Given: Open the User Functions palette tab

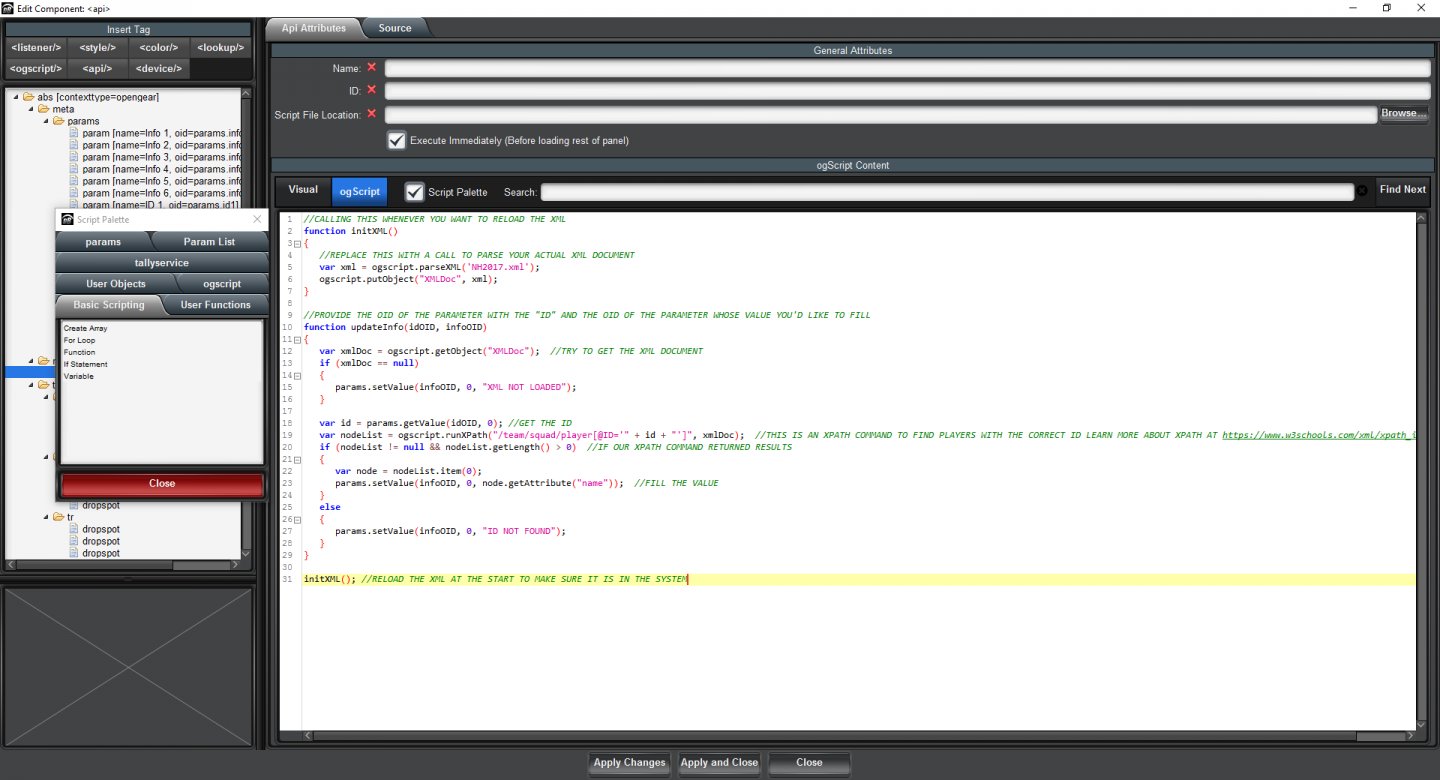Looking at the screenshot, I should point(215,305).
